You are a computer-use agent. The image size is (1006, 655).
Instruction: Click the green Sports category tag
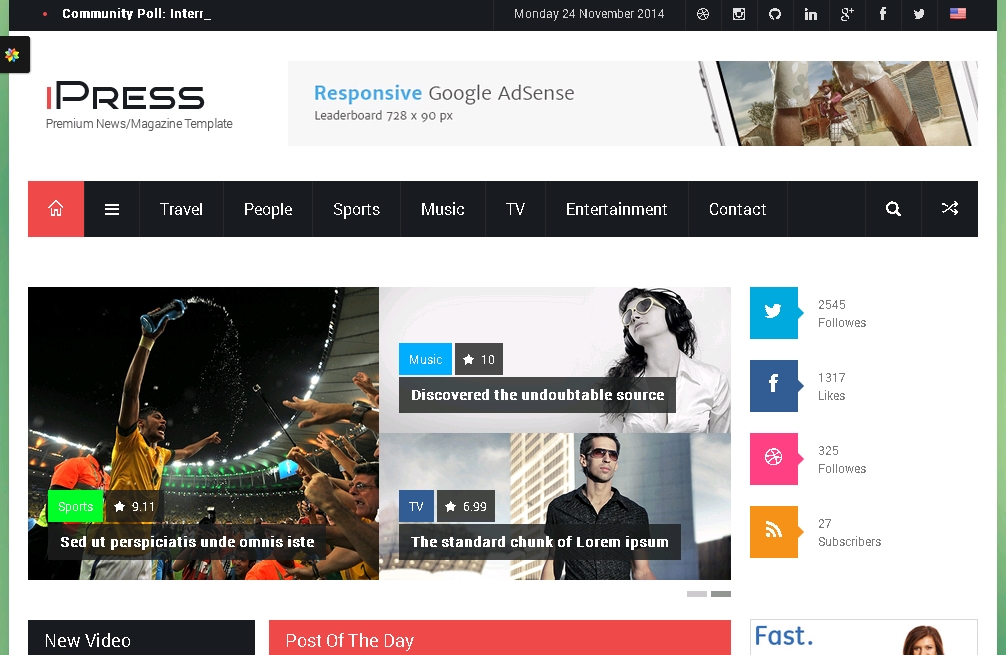(75, 506)
